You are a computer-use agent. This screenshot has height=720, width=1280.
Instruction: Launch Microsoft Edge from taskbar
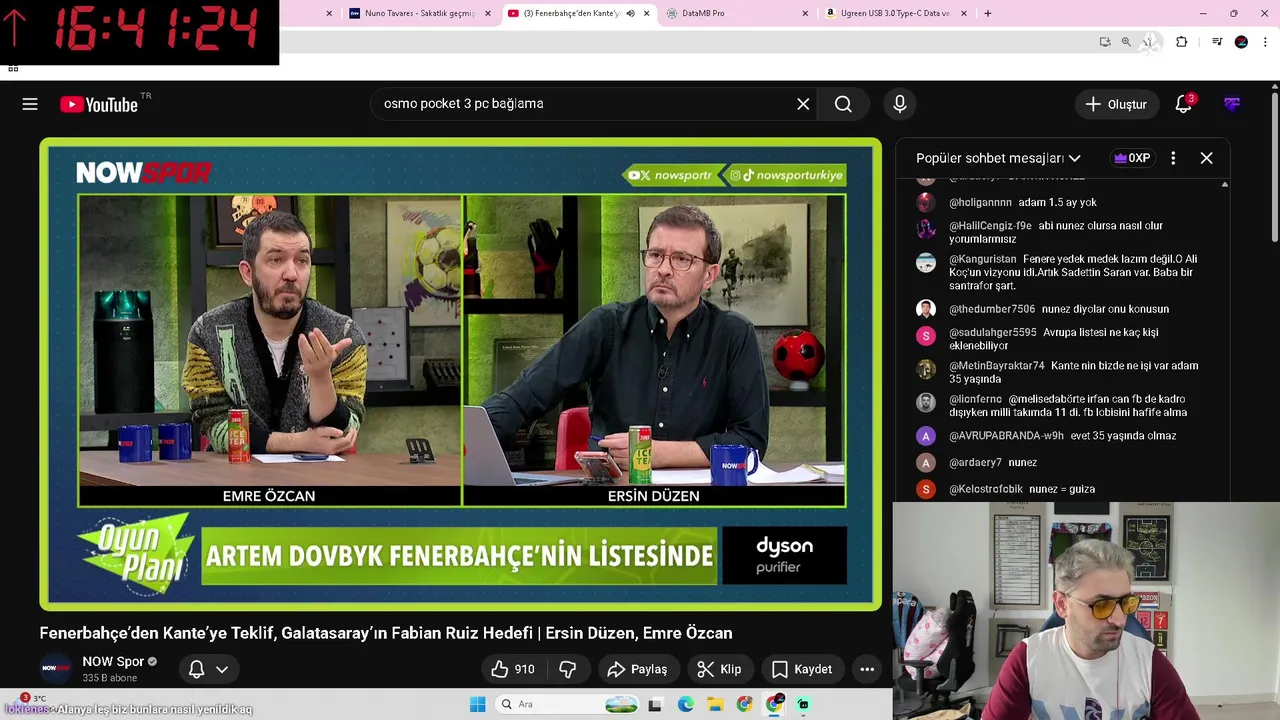[x=686, y=704]
